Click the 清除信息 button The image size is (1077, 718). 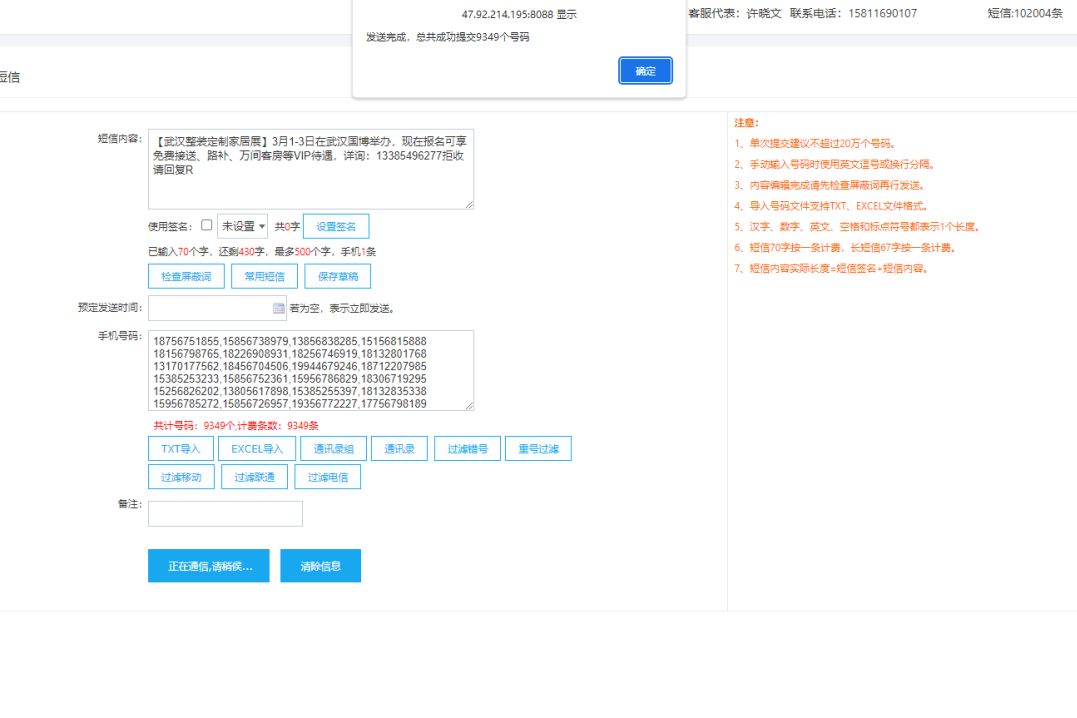(x=320, y=566)
